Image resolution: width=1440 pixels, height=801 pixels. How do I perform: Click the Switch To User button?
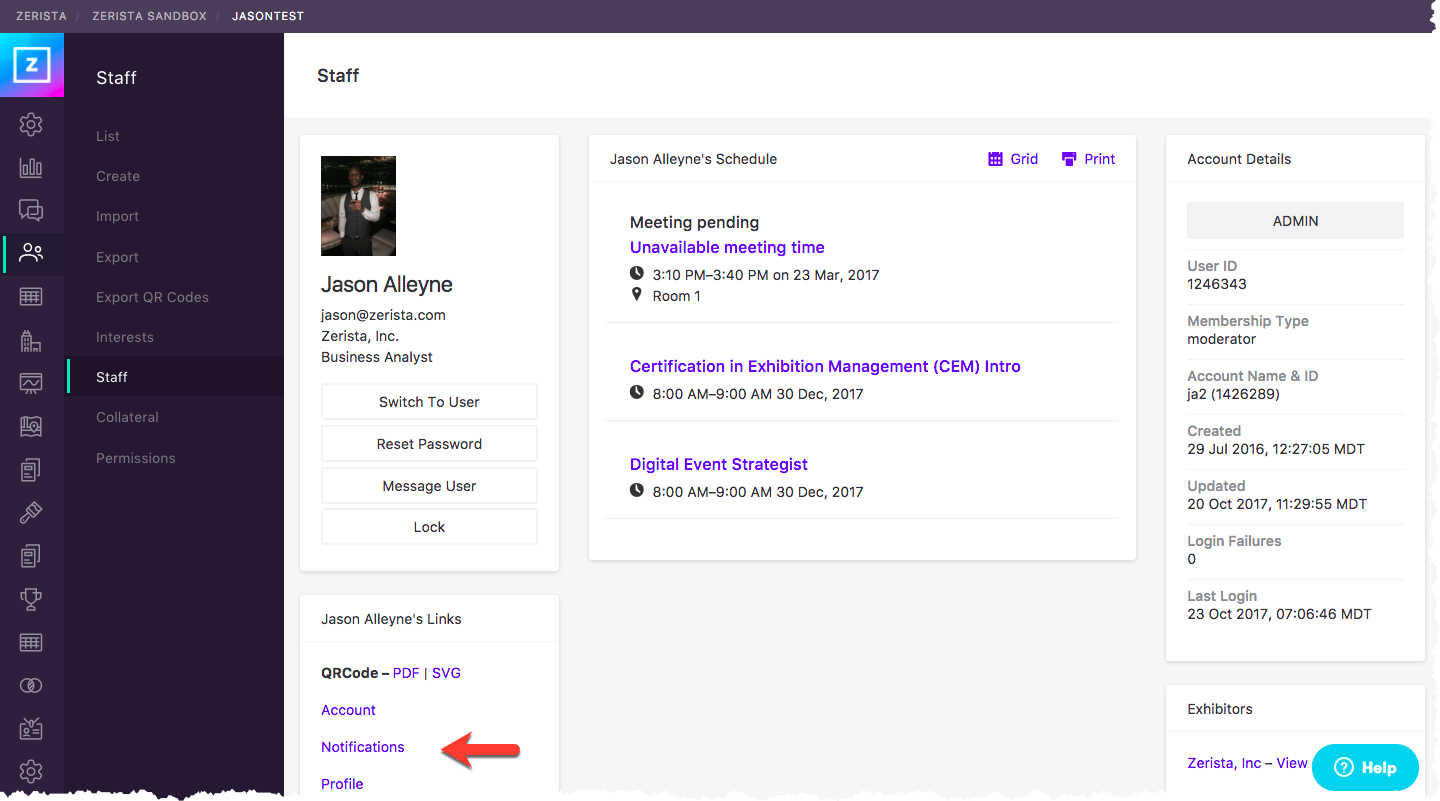pyautogui.click(x=429, y=402)
